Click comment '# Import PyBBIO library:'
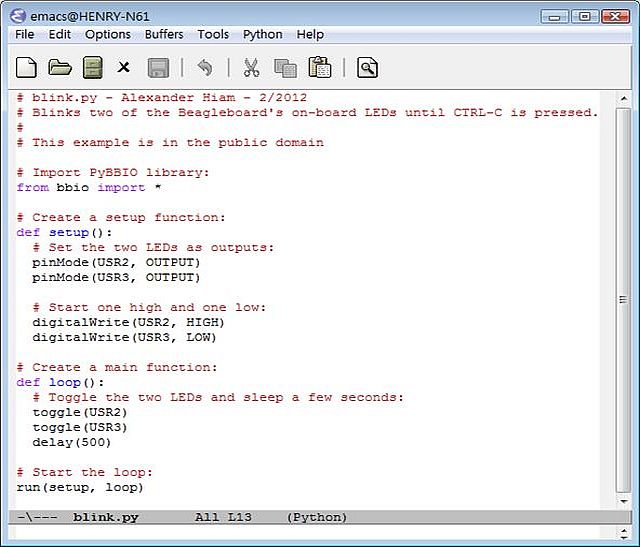This screenshot has width=640, height=547. tap(113, 172)
